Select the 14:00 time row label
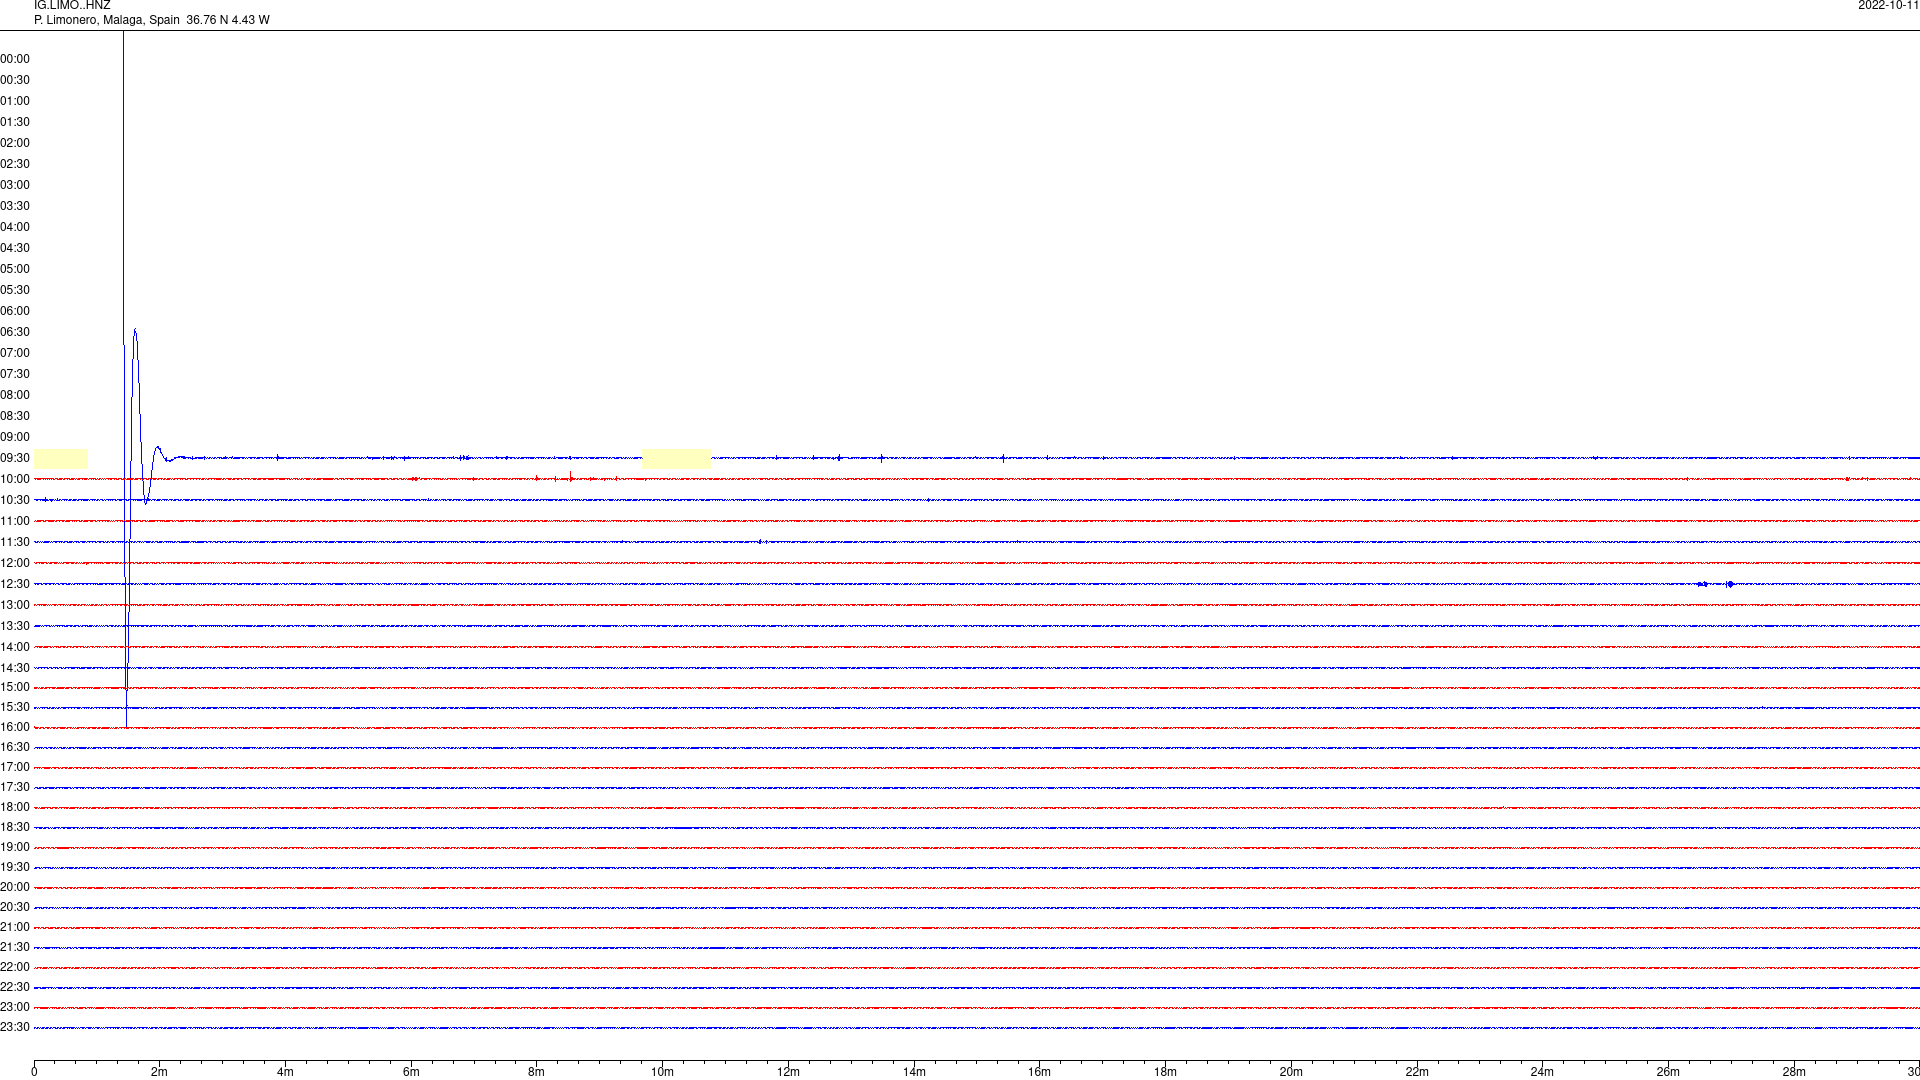Viewport: 1920px width, 1080px height. click(15, 647)
